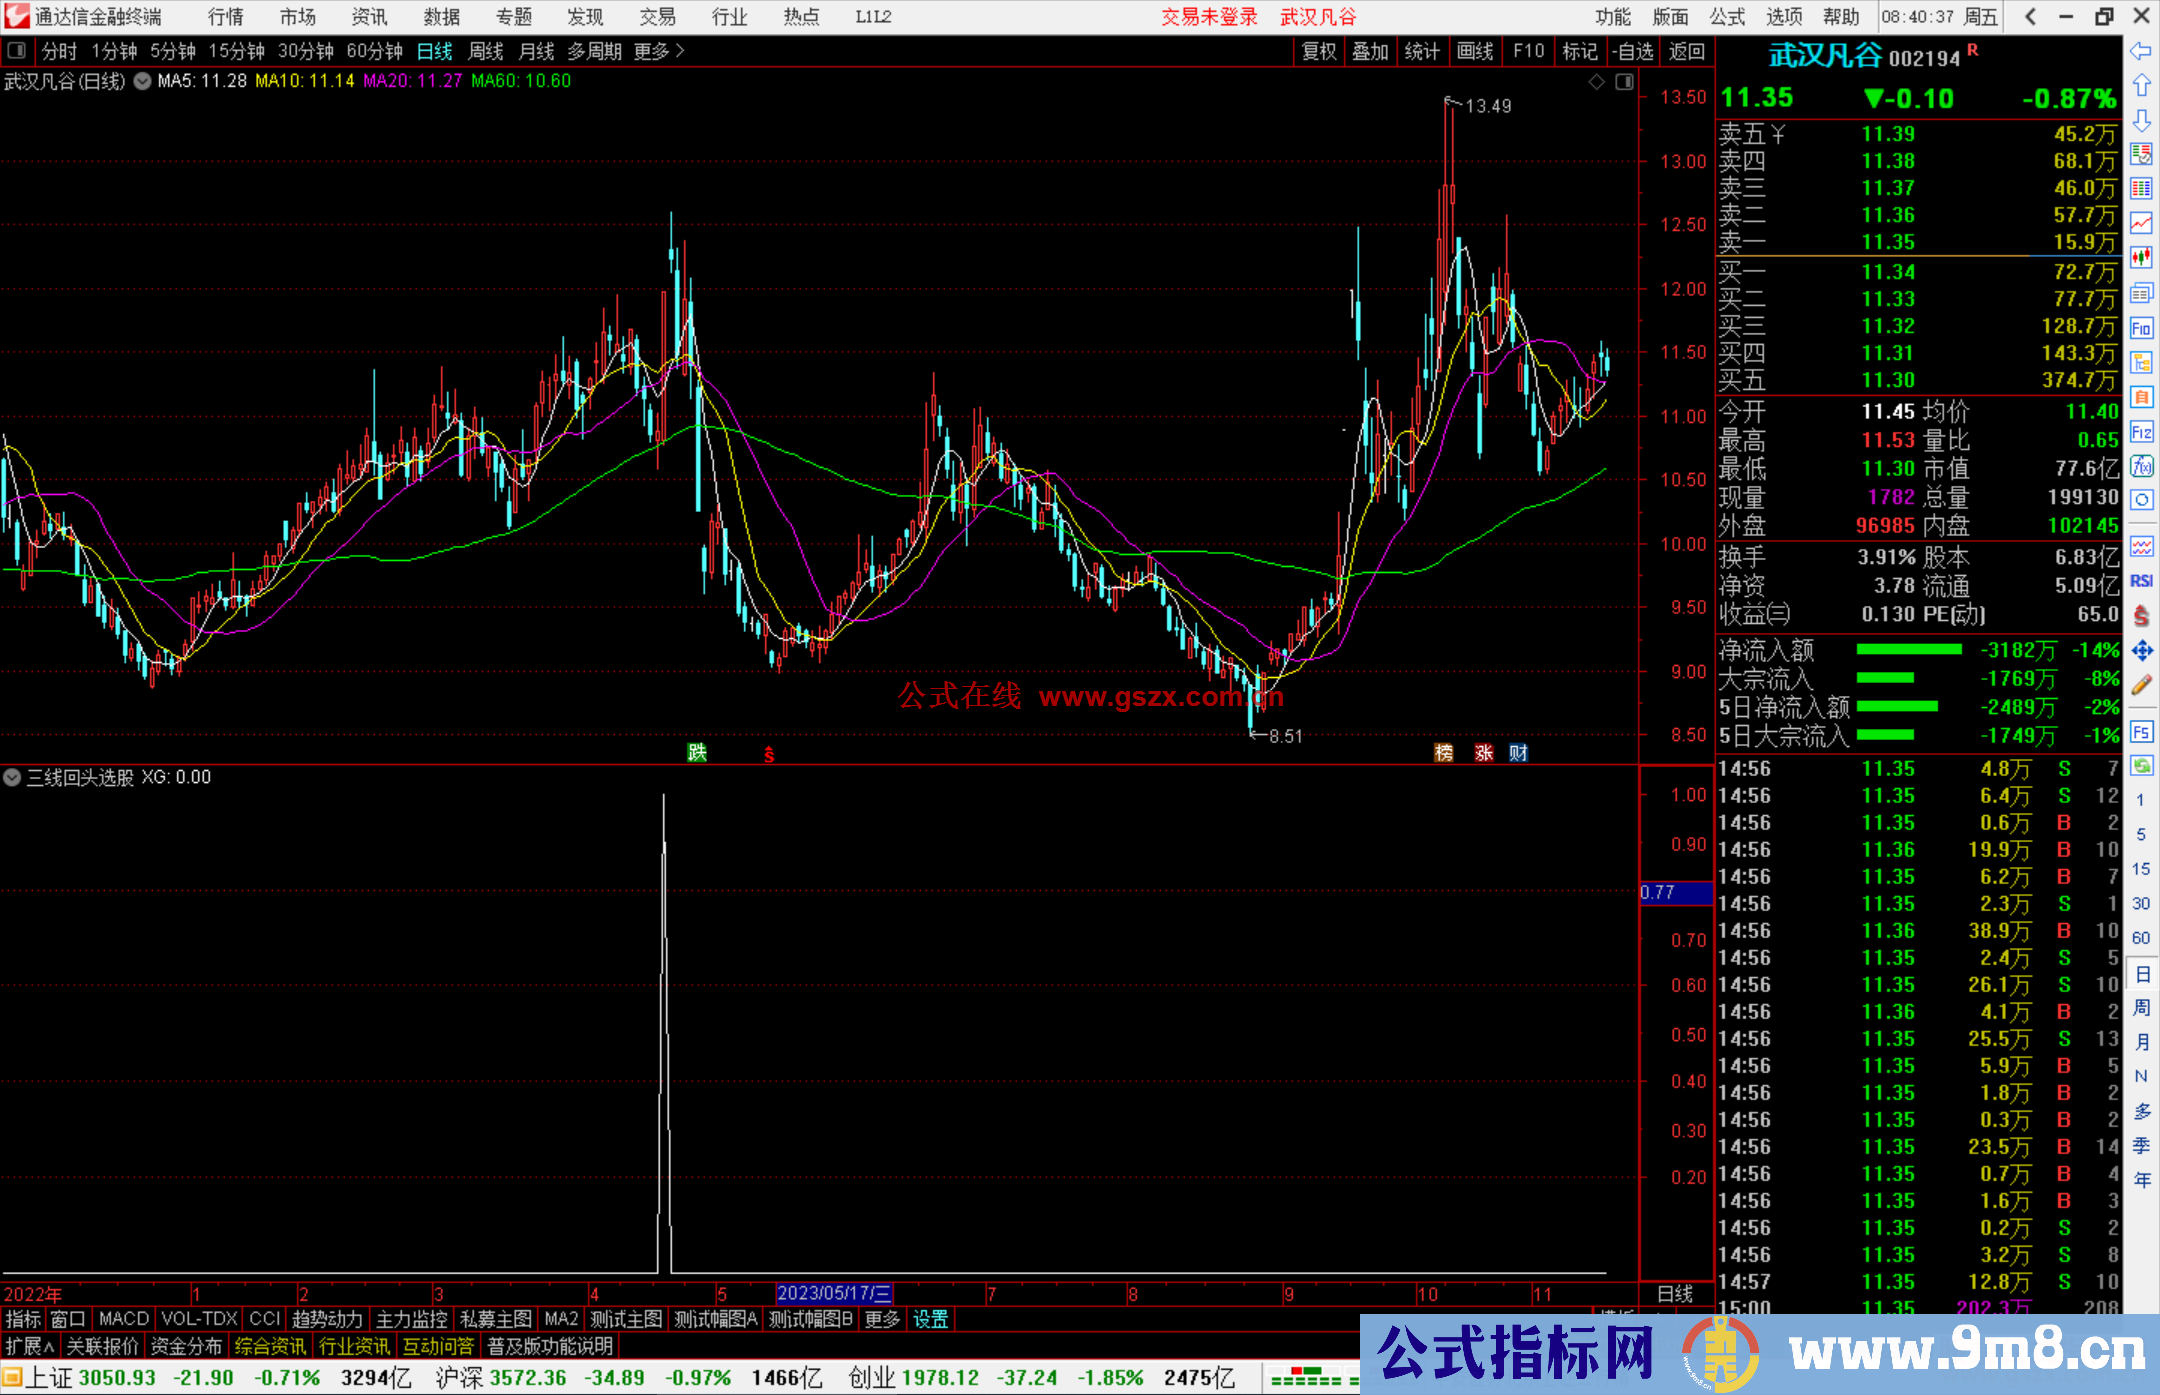Click the 复权 button
Screen dimensions: 2160x1395
pos(1319,51)
